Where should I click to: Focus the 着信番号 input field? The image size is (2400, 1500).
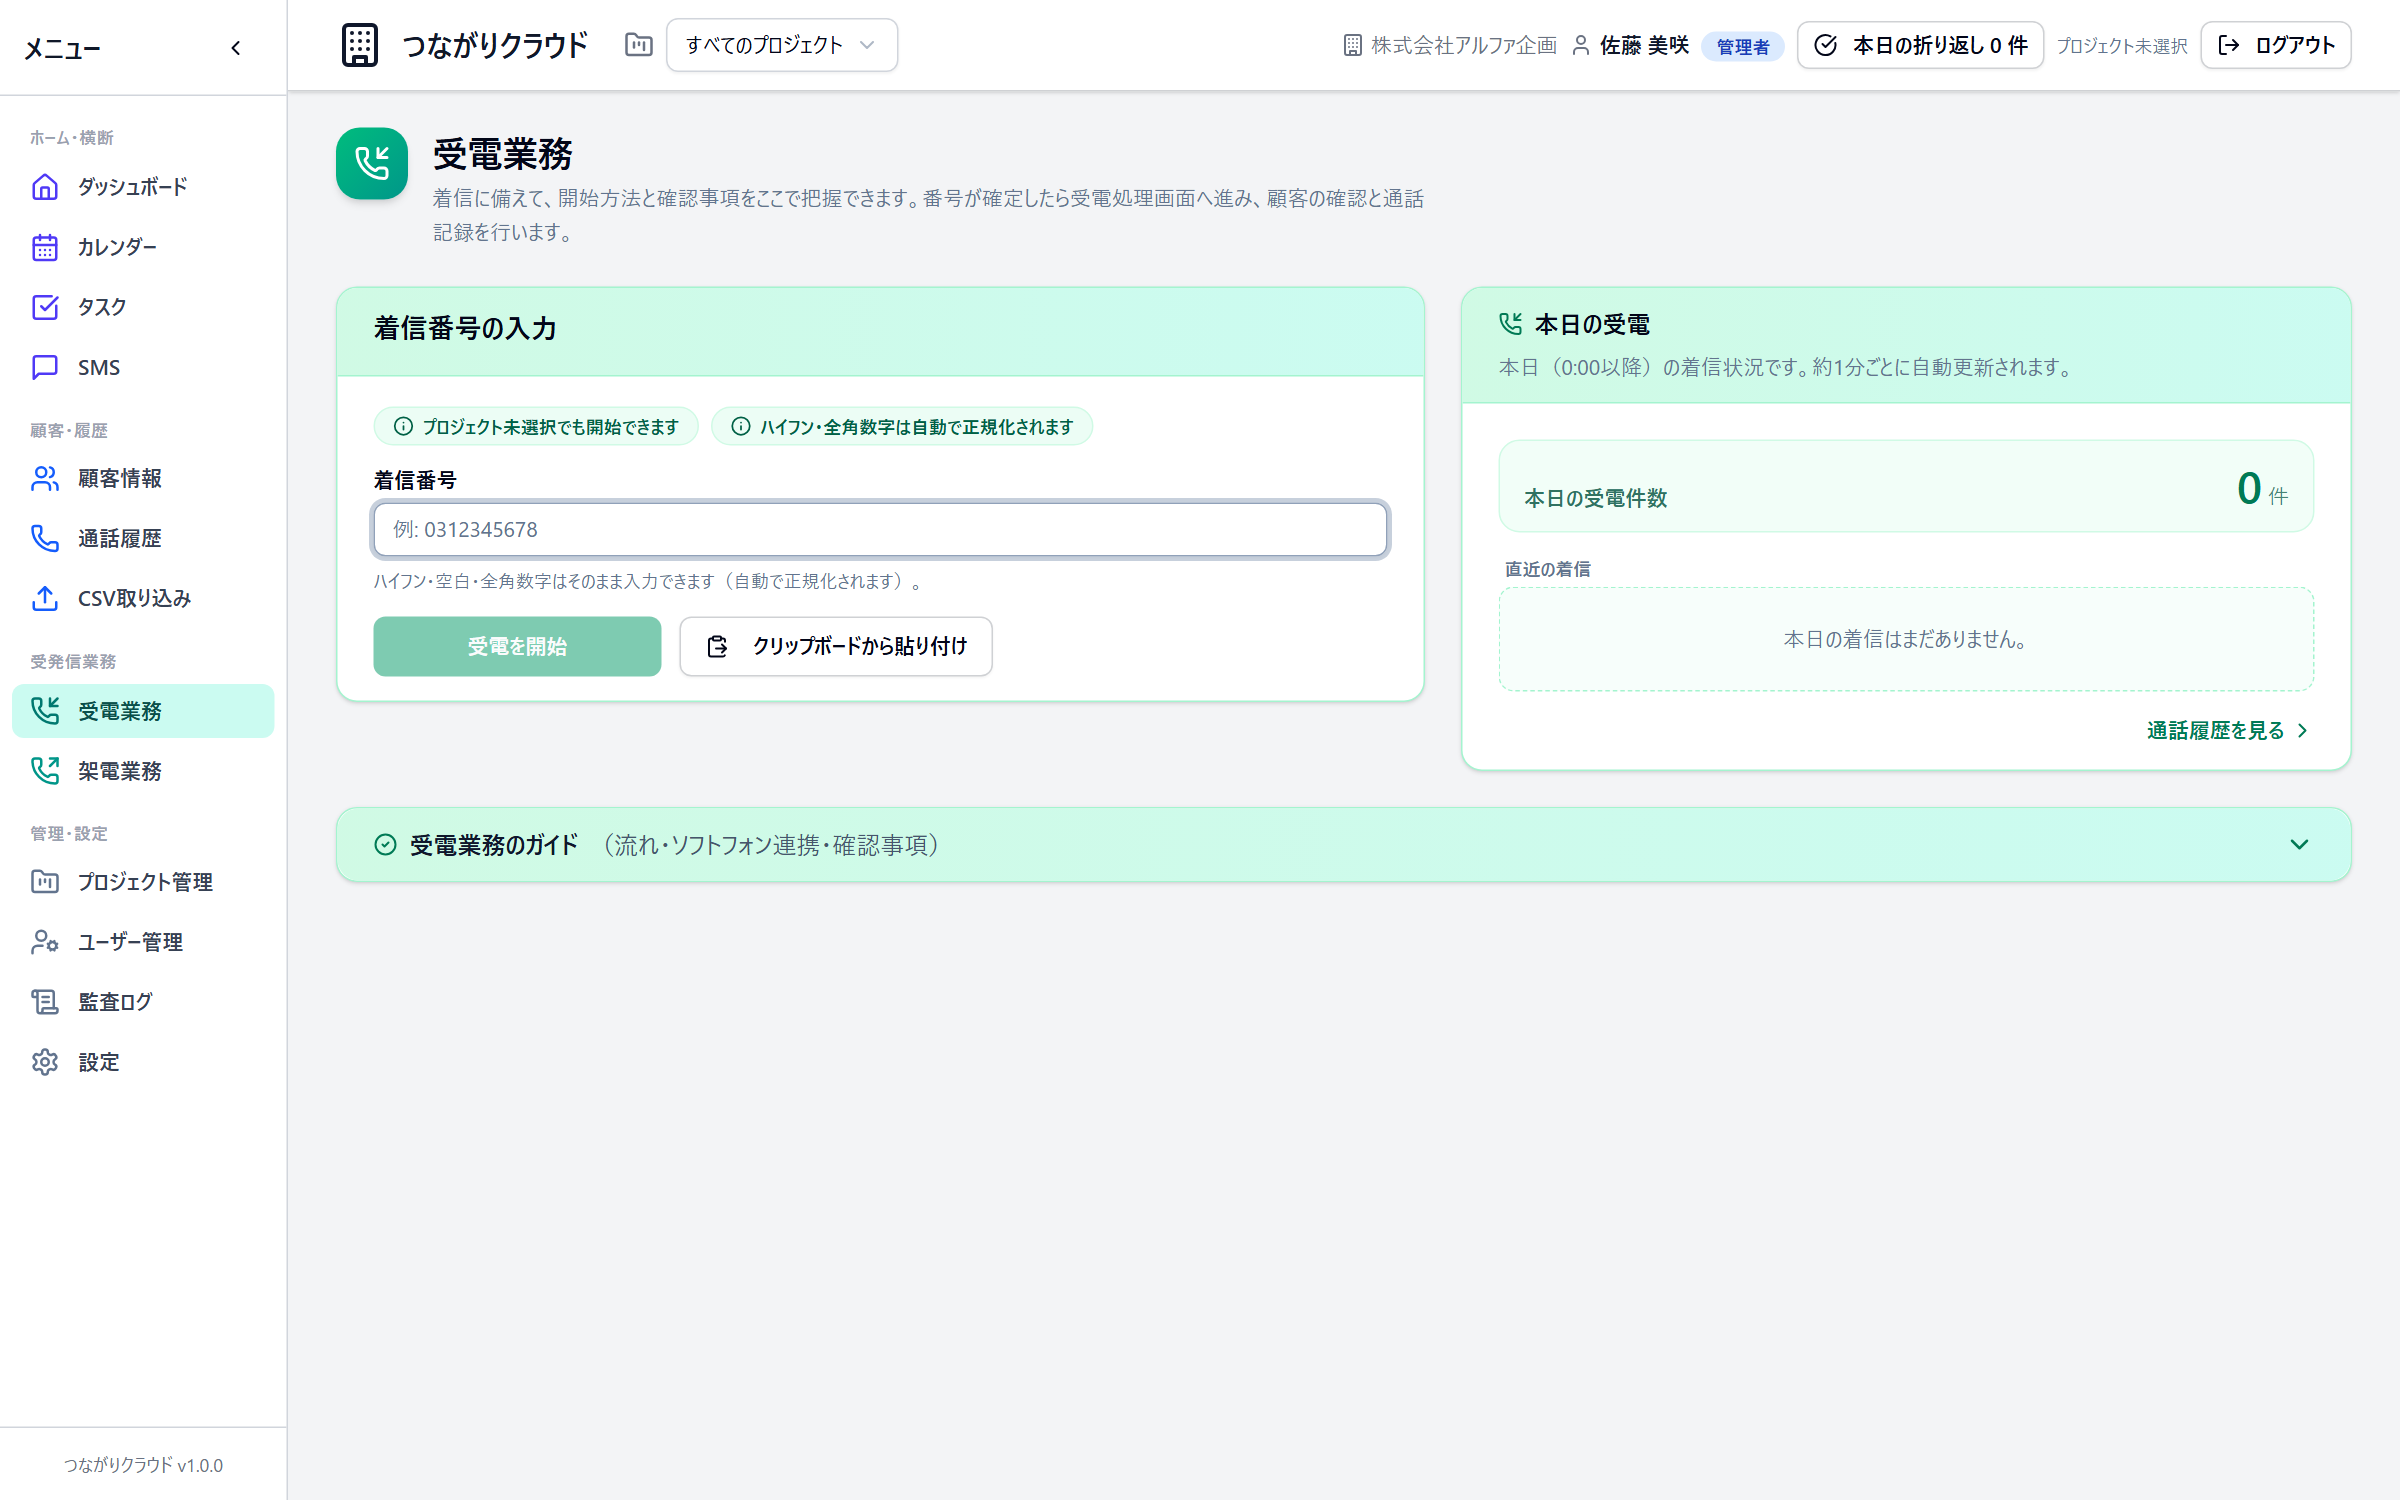880,530
